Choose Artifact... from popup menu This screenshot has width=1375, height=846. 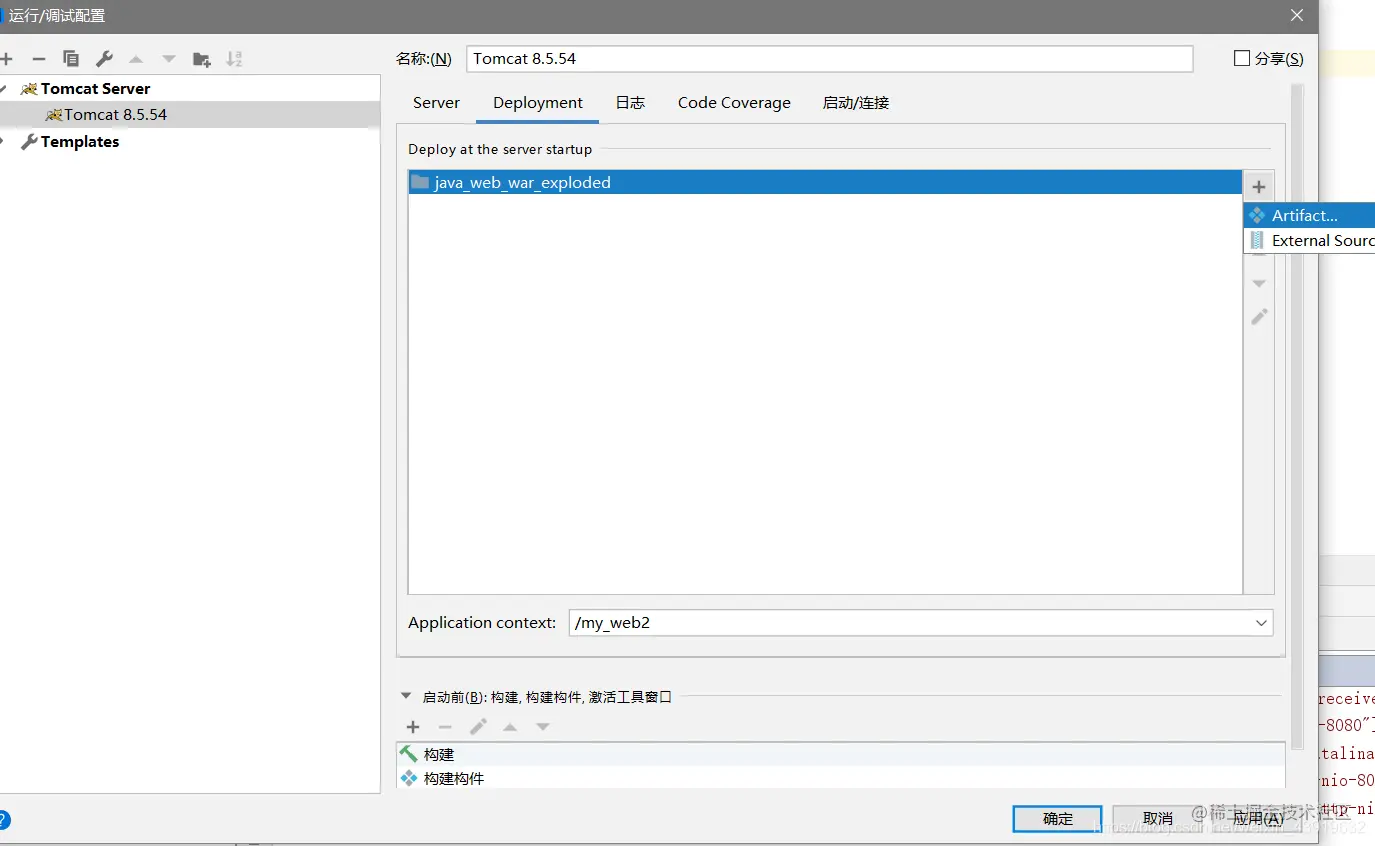[x=1310, y=215]
